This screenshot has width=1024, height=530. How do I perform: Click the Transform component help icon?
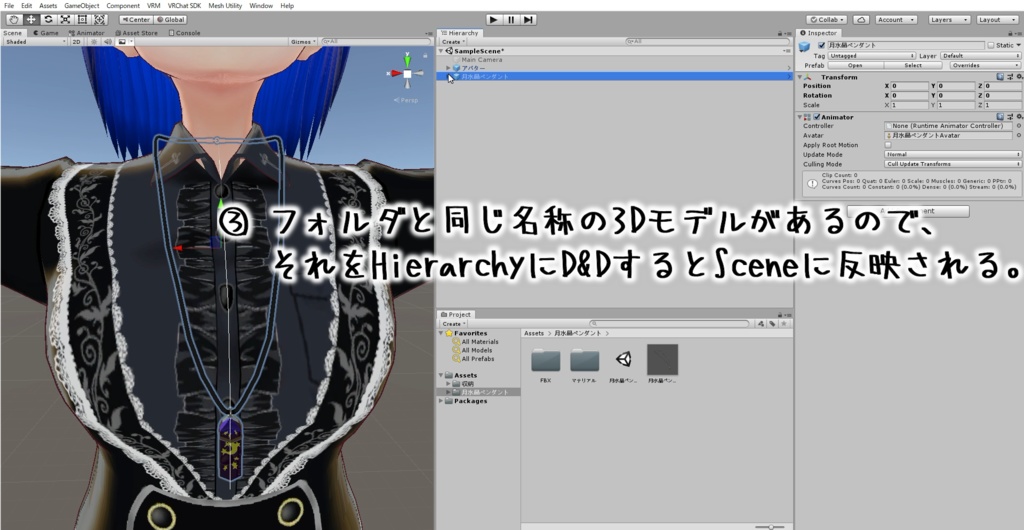(1000, 77)
